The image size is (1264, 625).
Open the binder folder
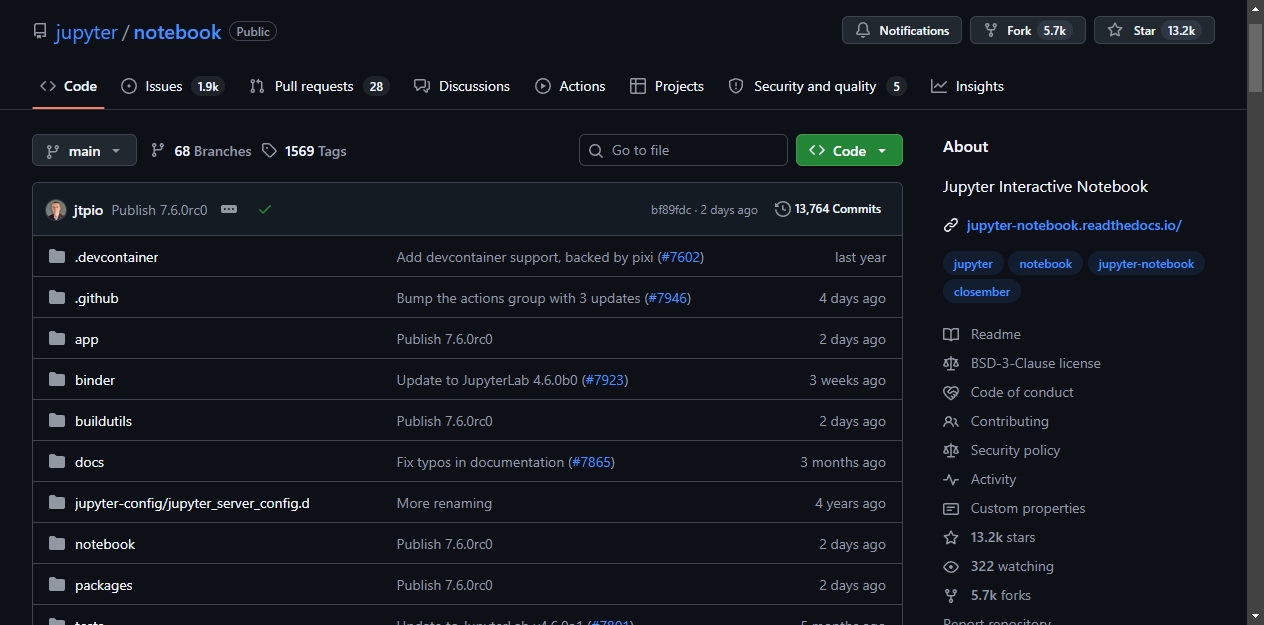95,380
